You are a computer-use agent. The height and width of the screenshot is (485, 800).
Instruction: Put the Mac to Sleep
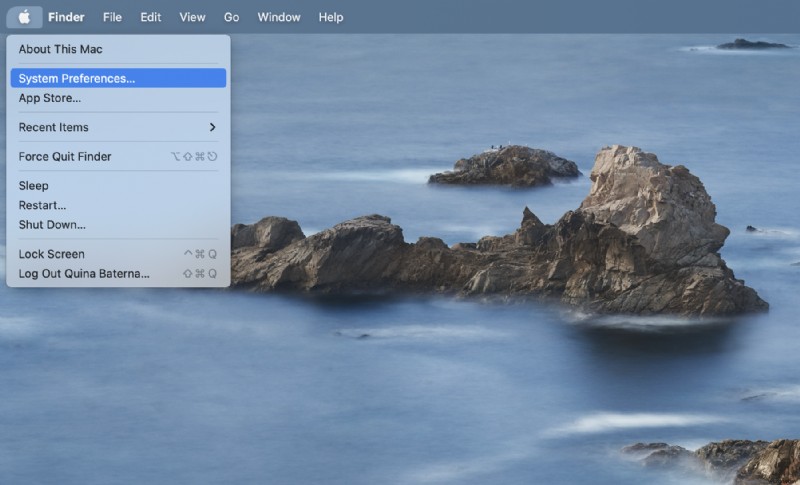click(x=118, y=186)
